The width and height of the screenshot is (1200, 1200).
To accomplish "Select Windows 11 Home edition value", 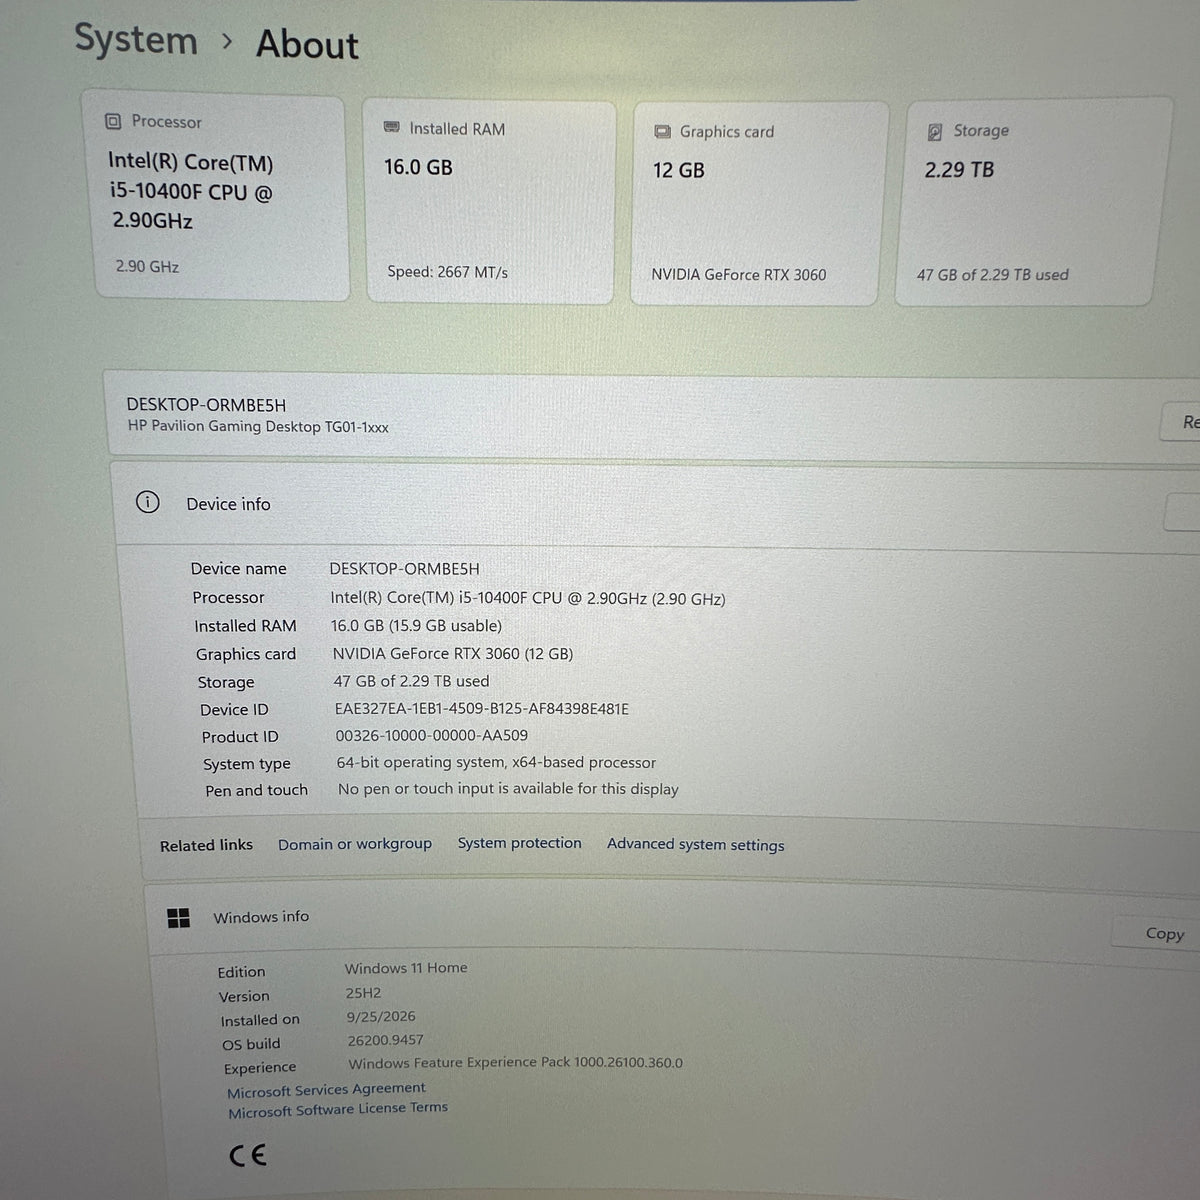I will 406,968.
